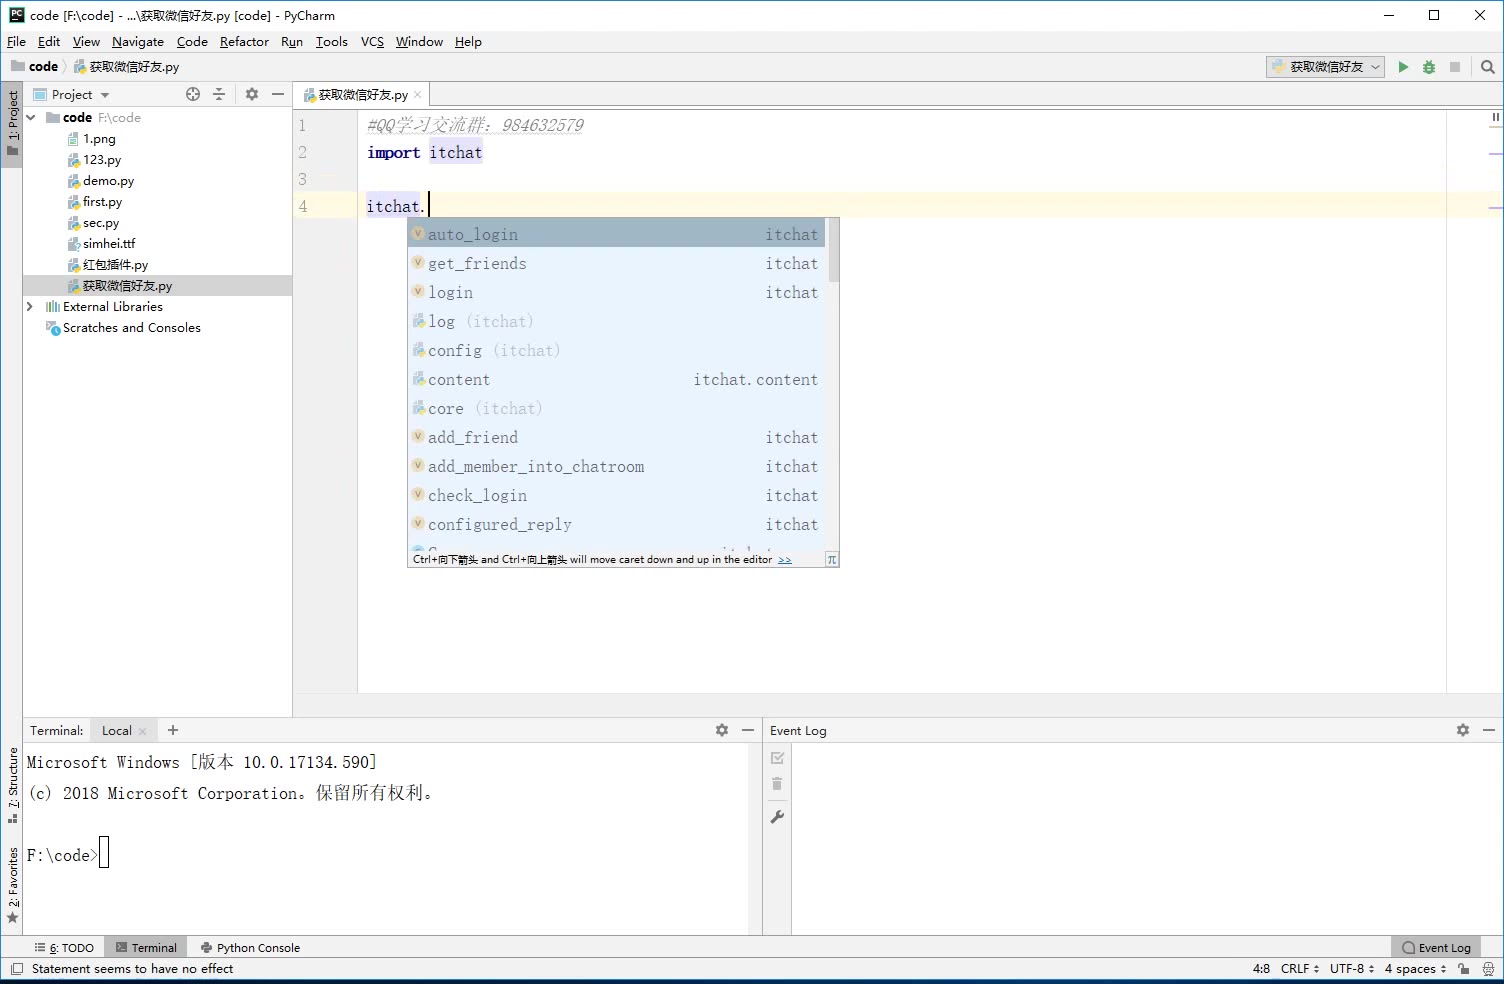This screenshot has width=1504, height=984.
Task: Switch to Python Console tab
Action: [x=250, y=948]
